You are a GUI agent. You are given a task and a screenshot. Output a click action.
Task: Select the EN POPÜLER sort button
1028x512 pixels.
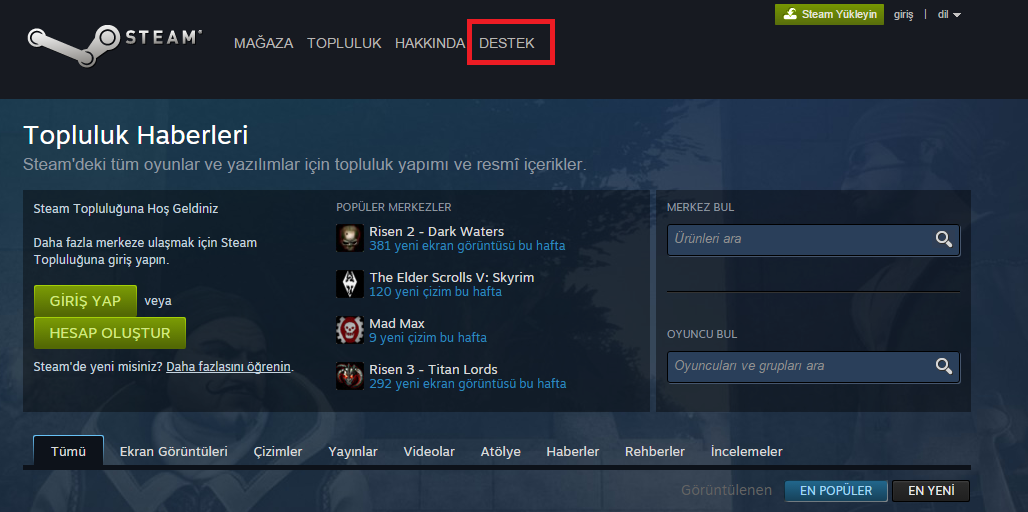[836, 490]
